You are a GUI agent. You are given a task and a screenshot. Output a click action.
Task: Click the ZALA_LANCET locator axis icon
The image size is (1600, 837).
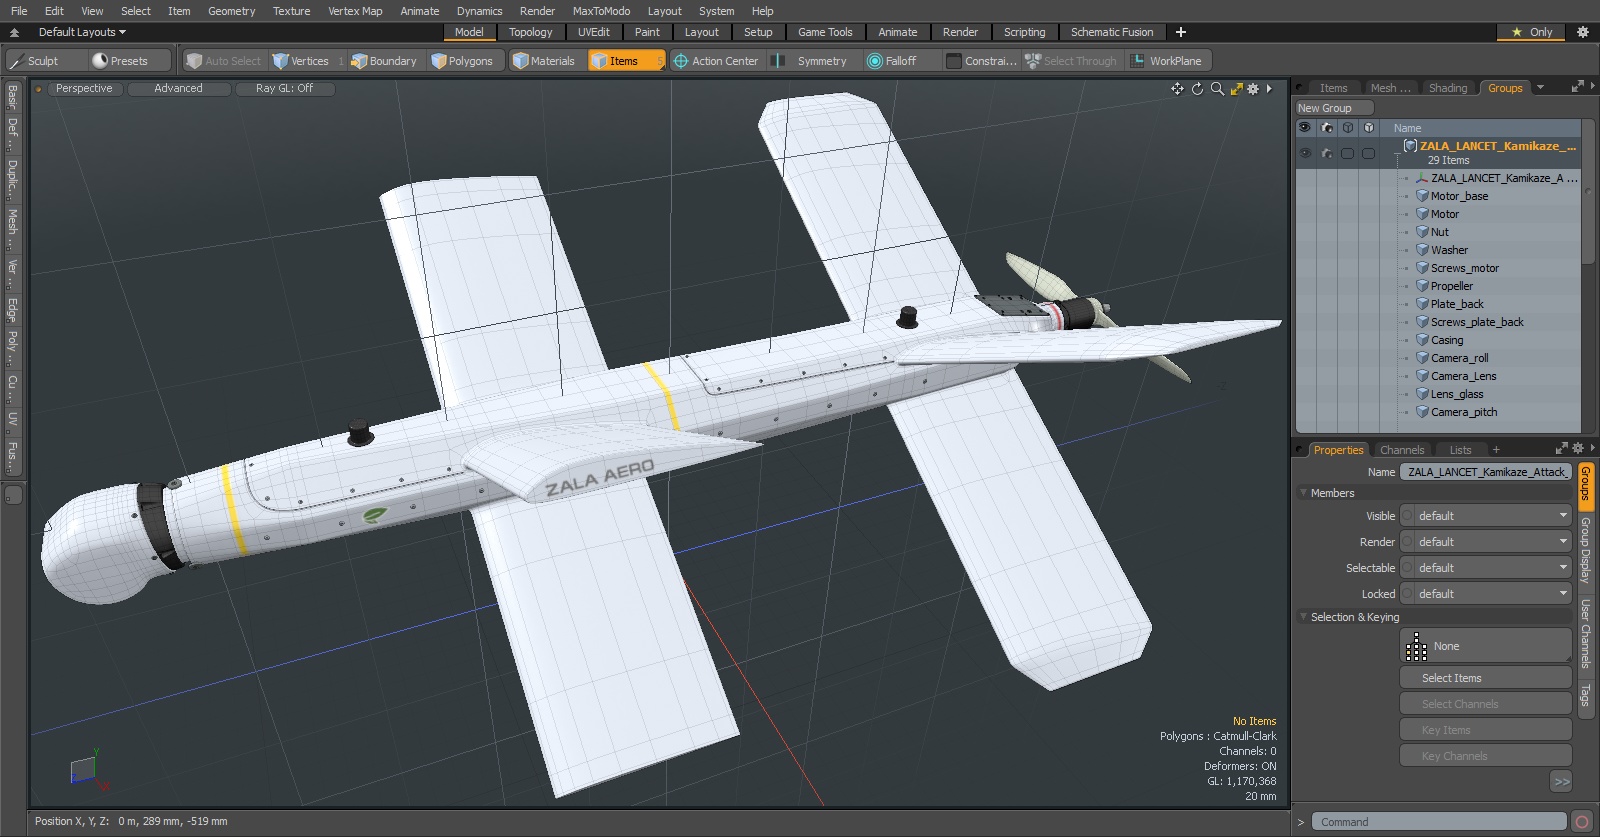pos(1422,178)
